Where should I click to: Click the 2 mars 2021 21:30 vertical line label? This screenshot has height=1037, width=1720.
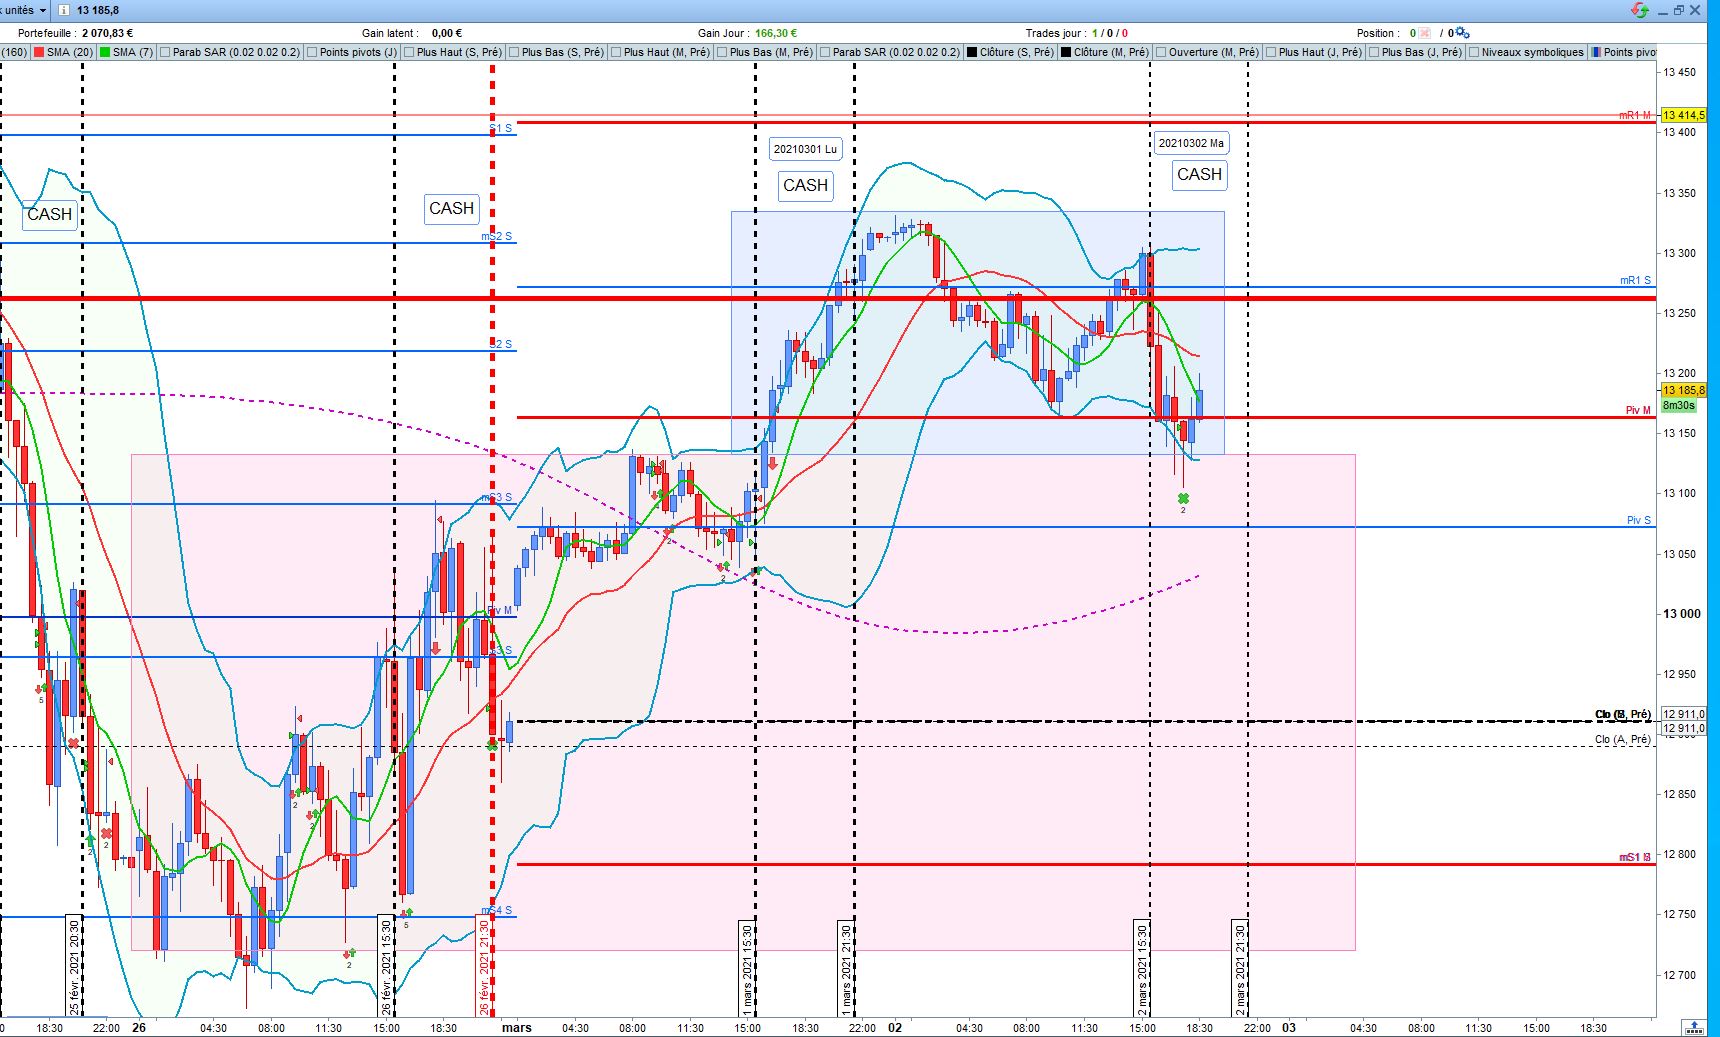click(1240, 968)
